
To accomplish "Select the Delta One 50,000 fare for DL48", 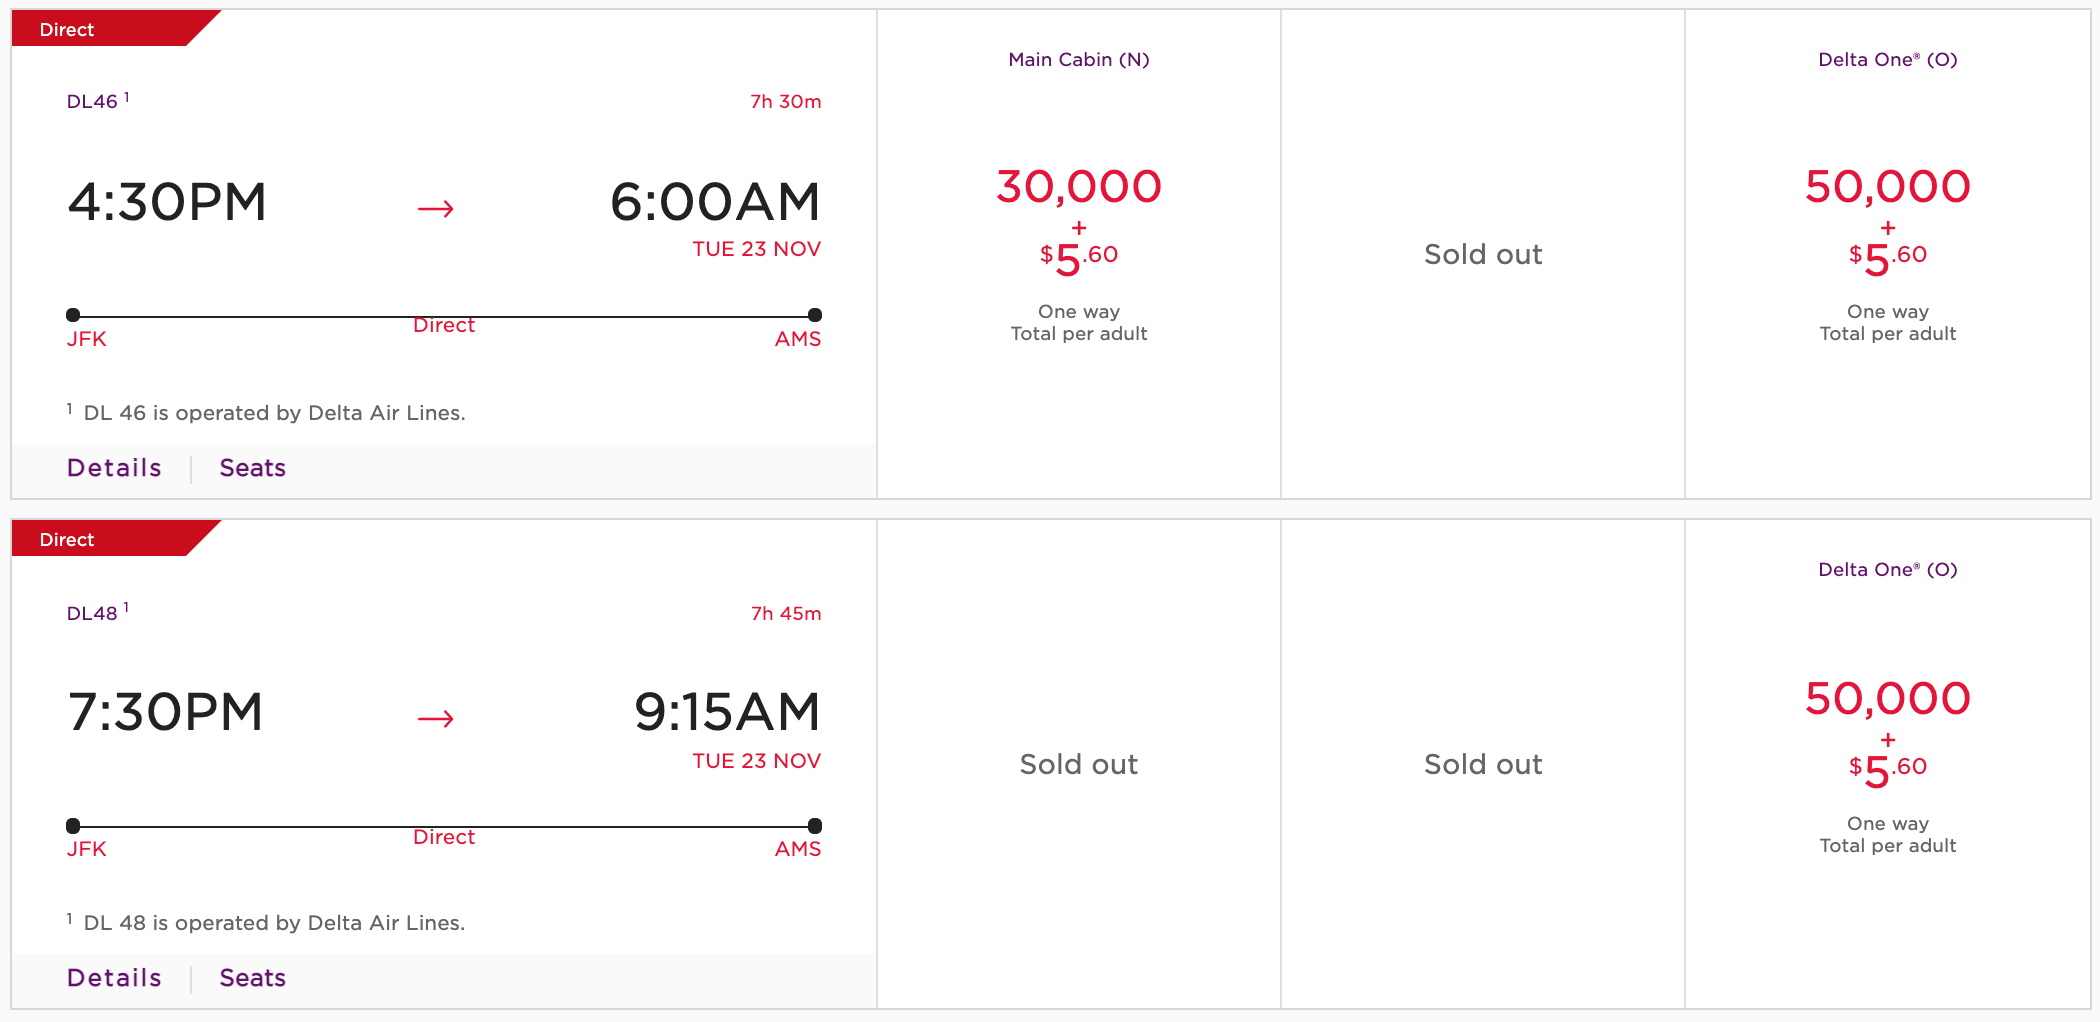I will click(x=1886, y=723).
